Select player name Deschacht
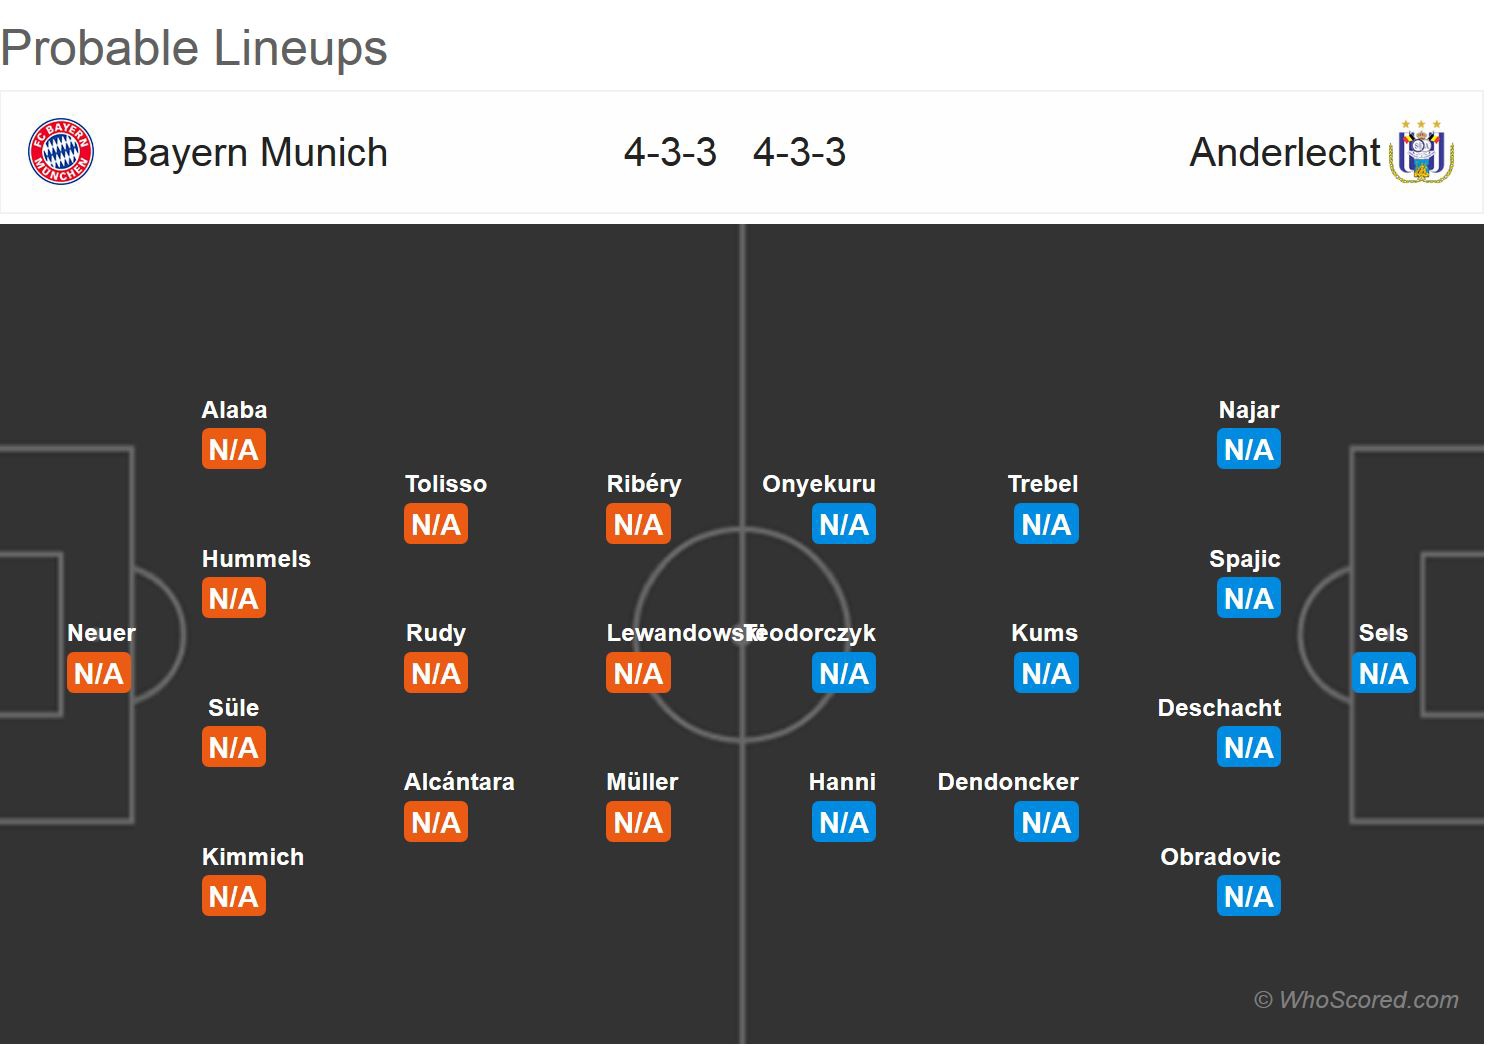Viewport: 1488px width, 1046px height. coord(1218,708)
